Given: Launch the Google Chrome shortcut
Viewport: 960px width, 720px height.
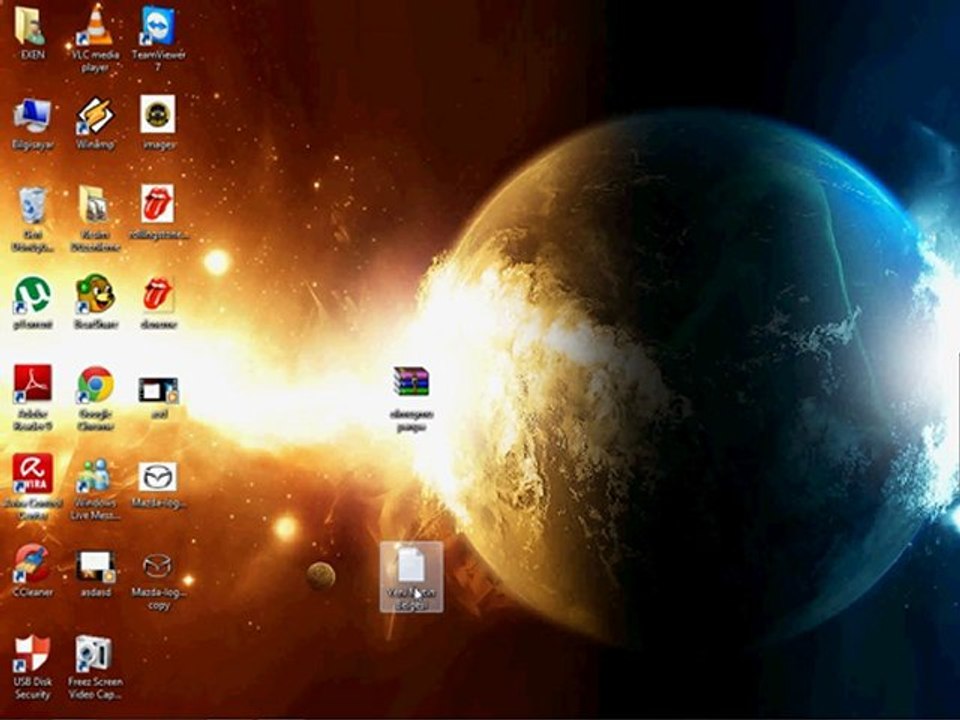Looking at the screenshot, I should (x=96, y=384).
